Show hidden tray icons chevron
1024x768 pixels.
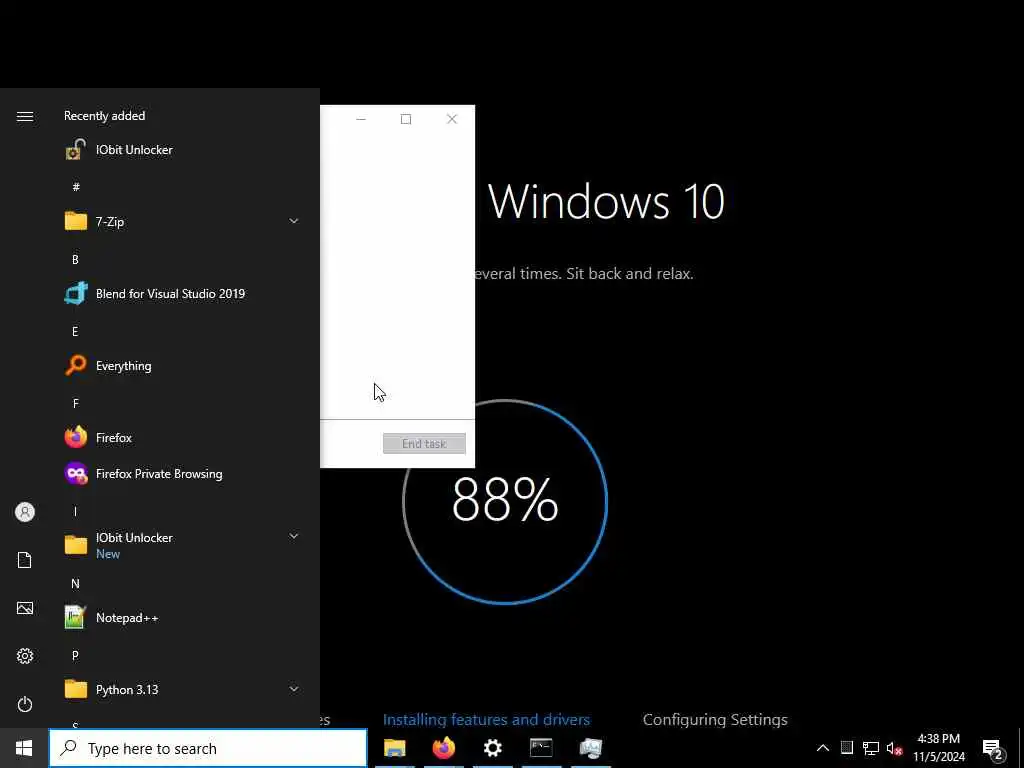823,748
